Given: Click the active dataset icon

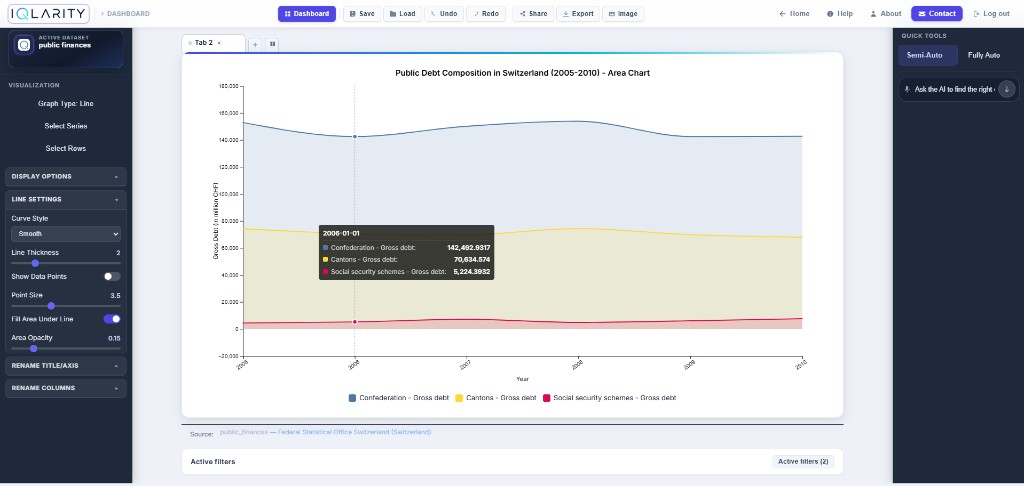Looking at the screenshot, I should click(x=24, y=44).
